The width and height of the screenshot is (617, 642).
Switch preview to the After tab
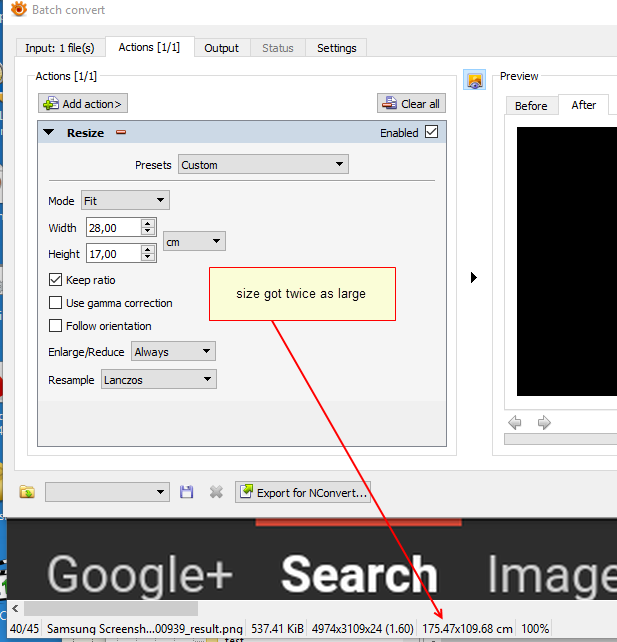583,105
